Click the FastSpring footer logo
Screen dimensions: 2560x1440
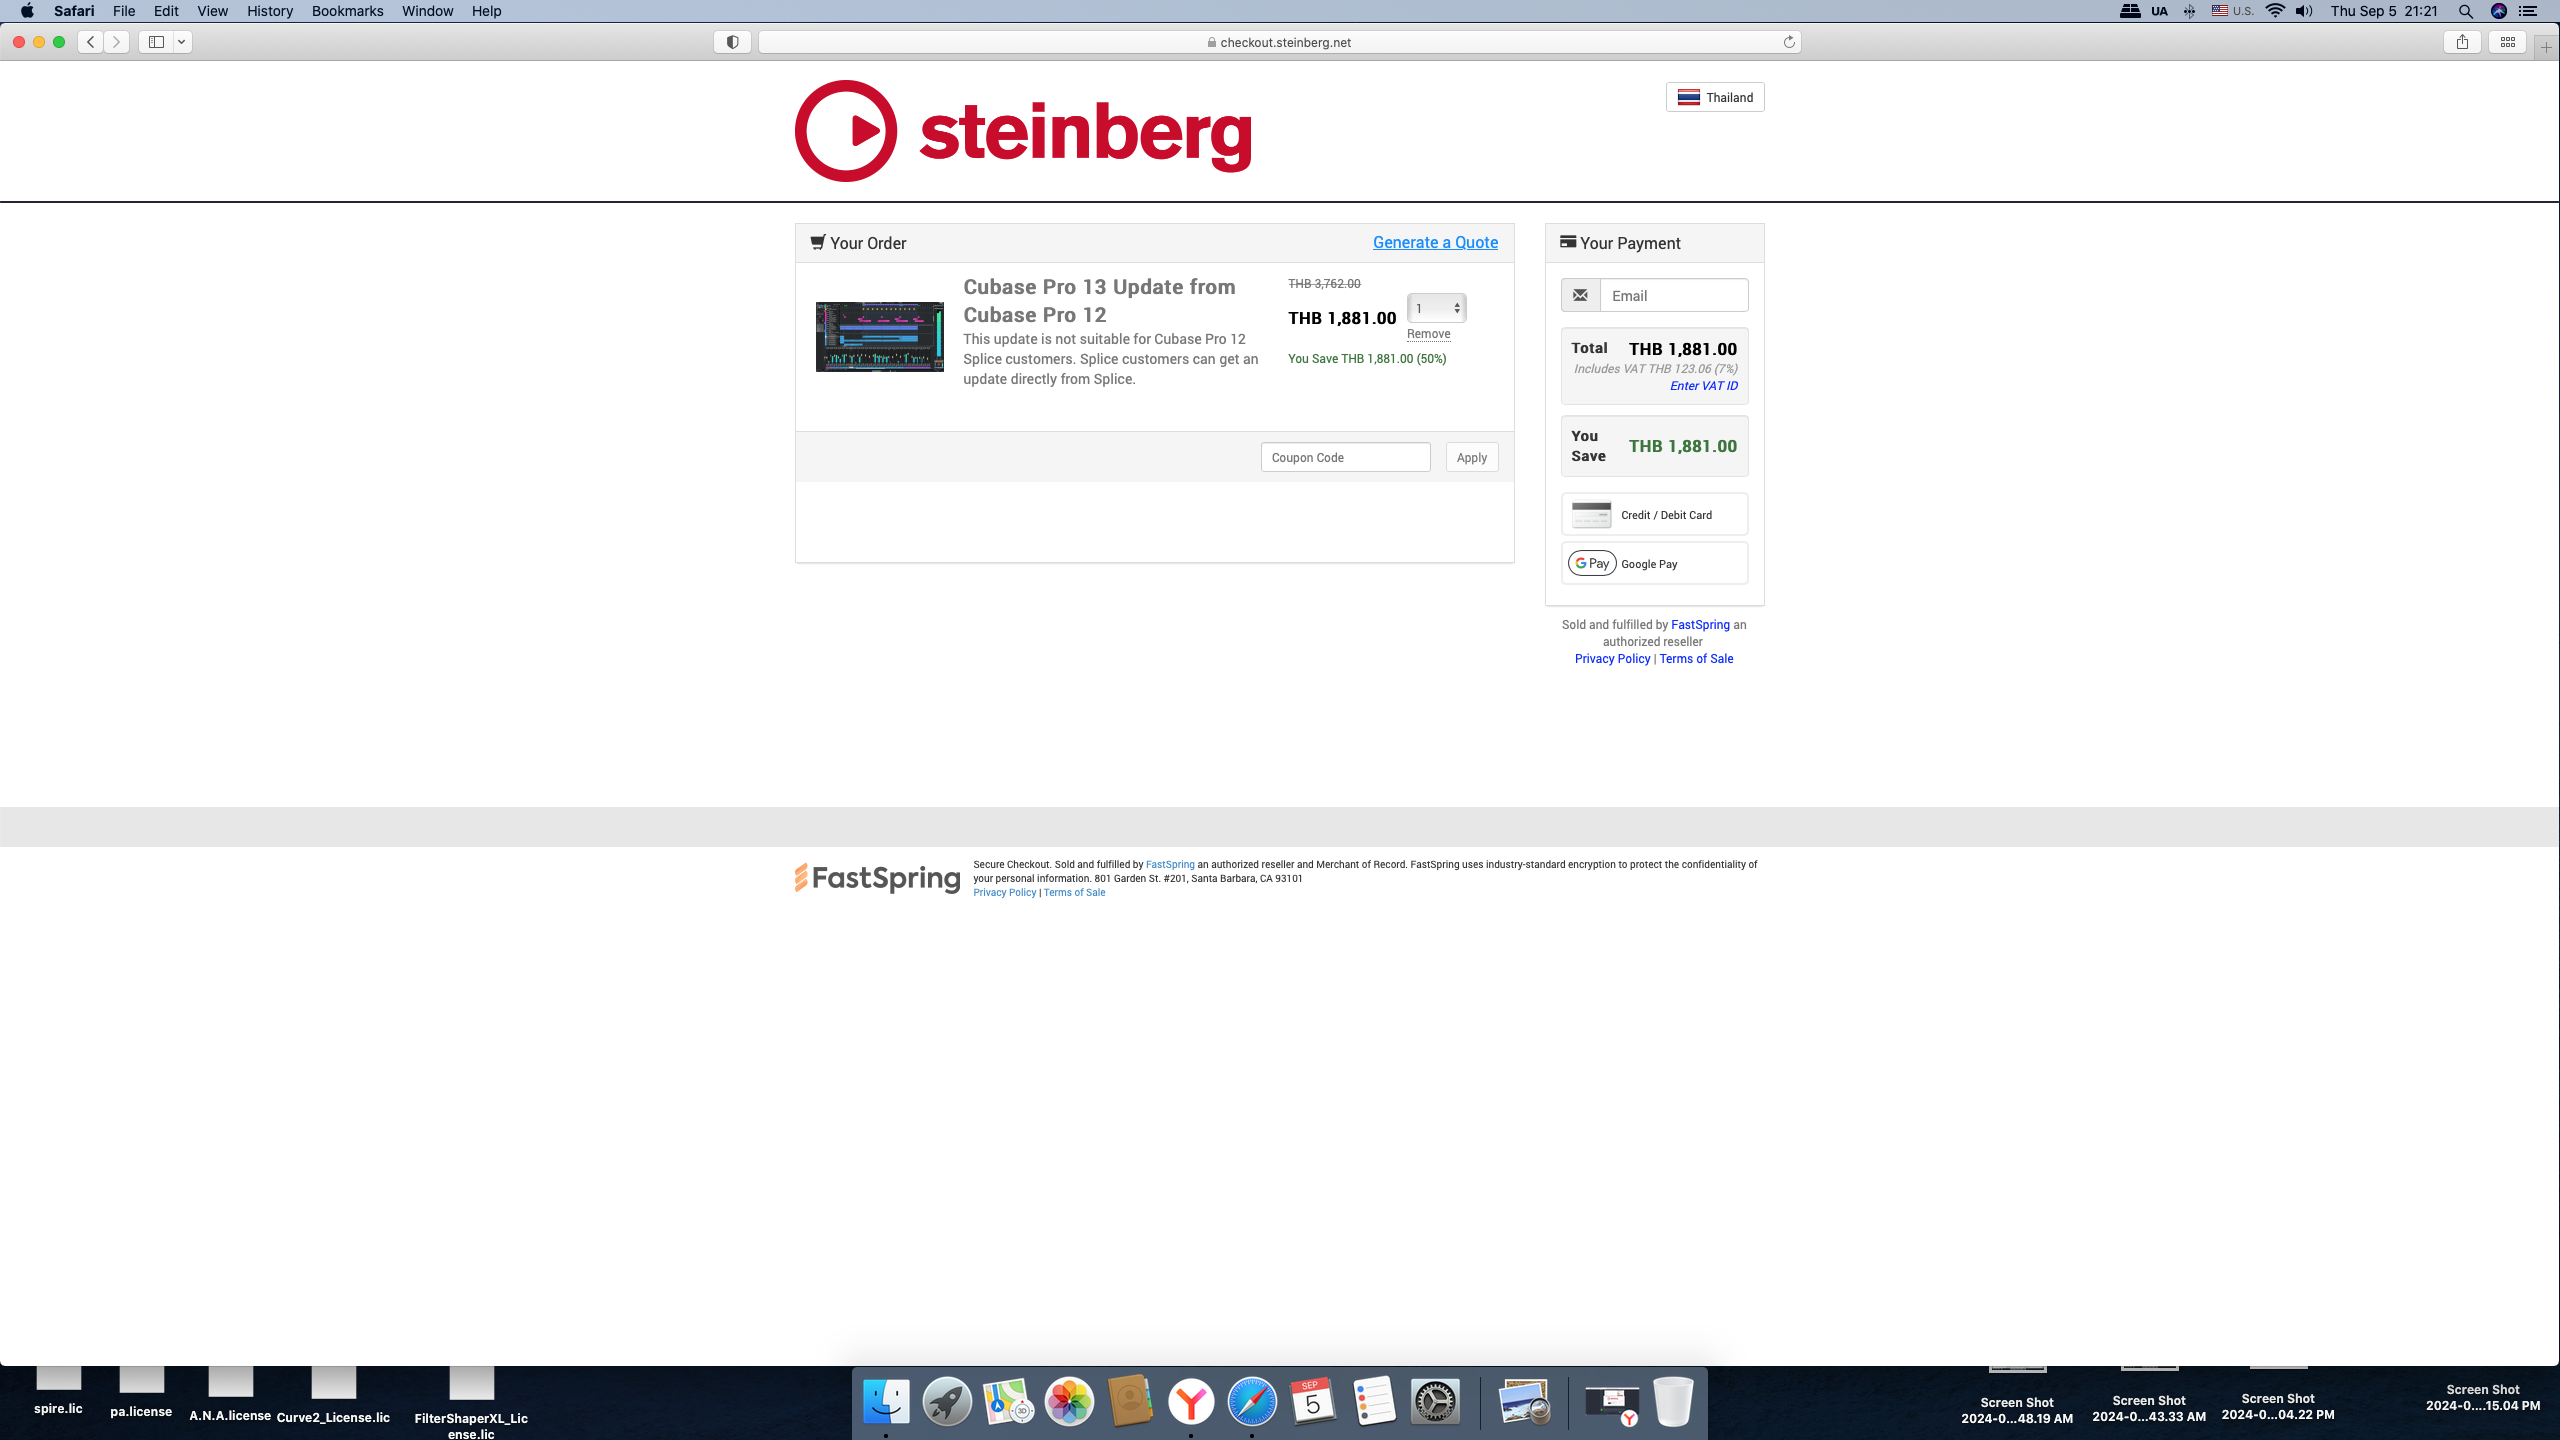(877, 878)
